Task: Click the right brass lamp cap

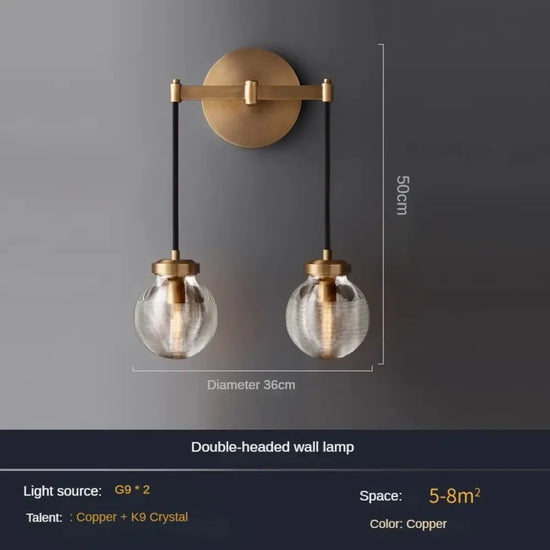Action: (x=327, y=268)
